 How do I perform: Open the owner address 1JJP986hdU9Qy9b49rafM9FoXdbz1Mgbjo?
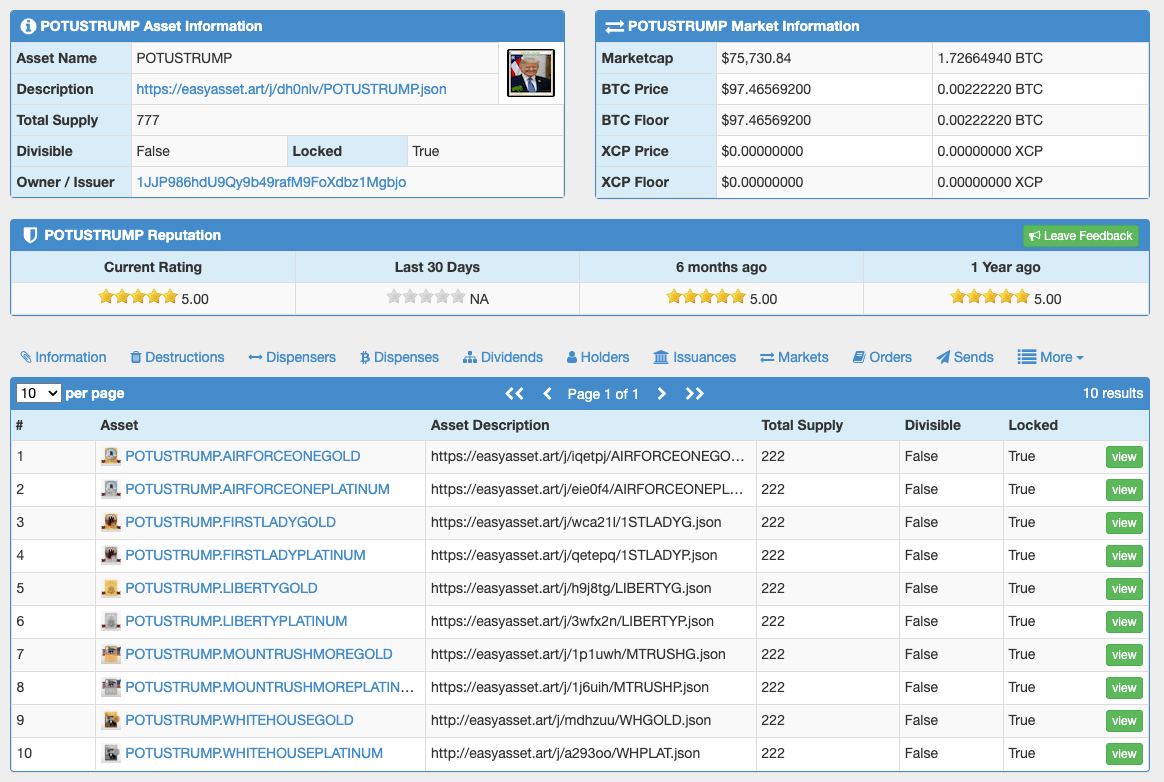[271, 182]
